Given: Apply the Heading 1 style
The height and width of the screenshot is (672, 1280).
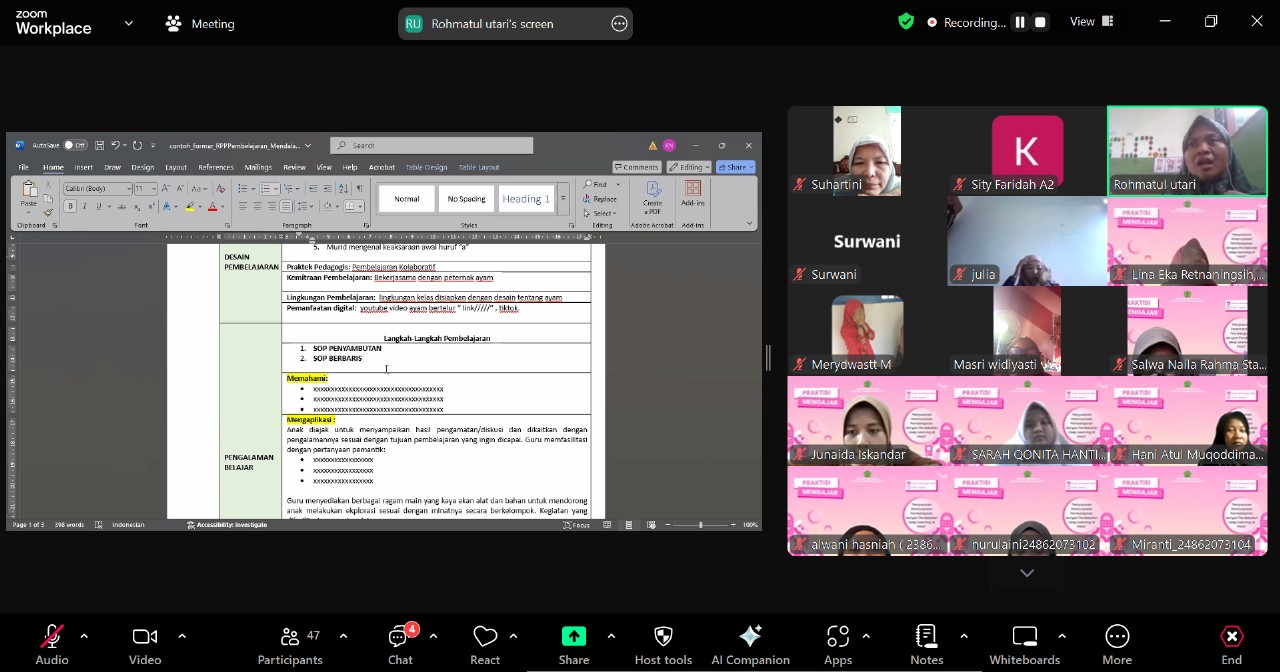Looking at the screenshot, I should coord(525,199).
